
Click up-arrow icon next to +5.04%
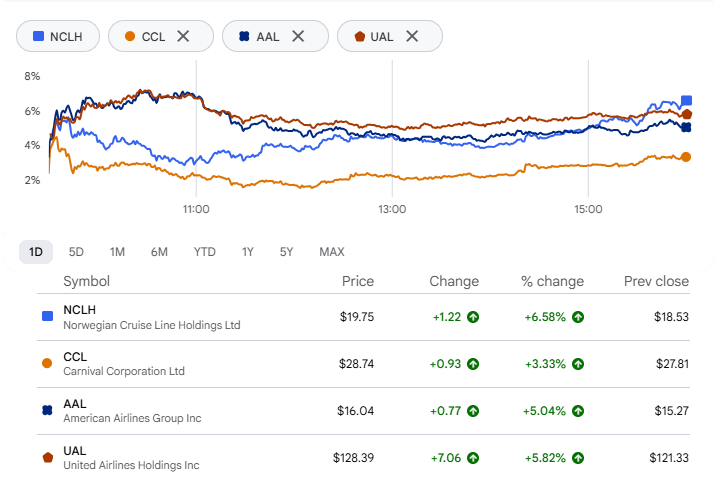tap(578, 411)
